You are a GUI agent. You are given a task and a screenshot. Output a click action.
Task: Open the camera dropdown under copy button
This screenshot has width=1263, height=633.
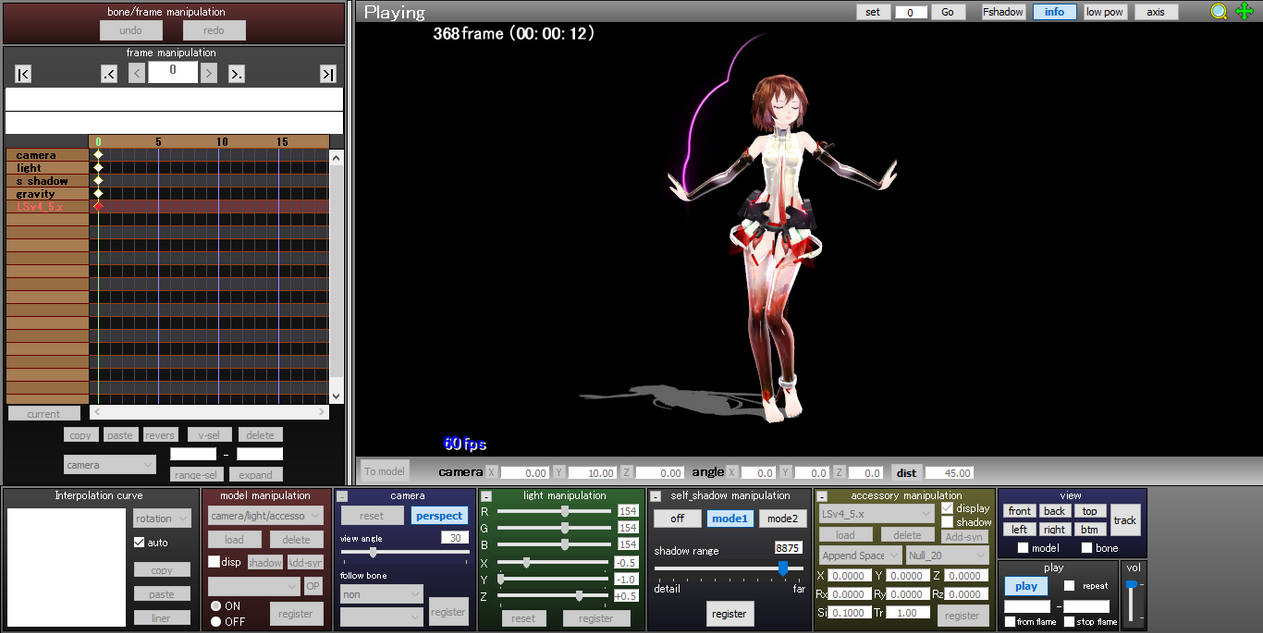[x=110, y=465]
